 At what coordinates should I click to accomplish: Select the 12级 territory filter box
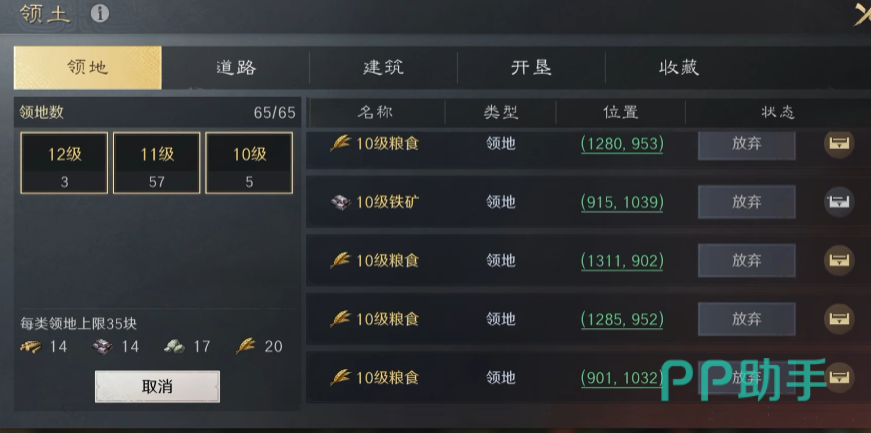[64, 163]
